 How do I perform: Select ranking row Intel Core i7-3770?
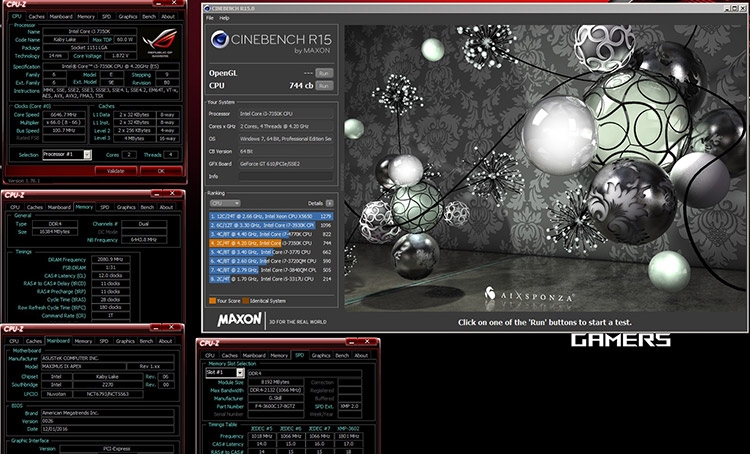click(271, 252)
